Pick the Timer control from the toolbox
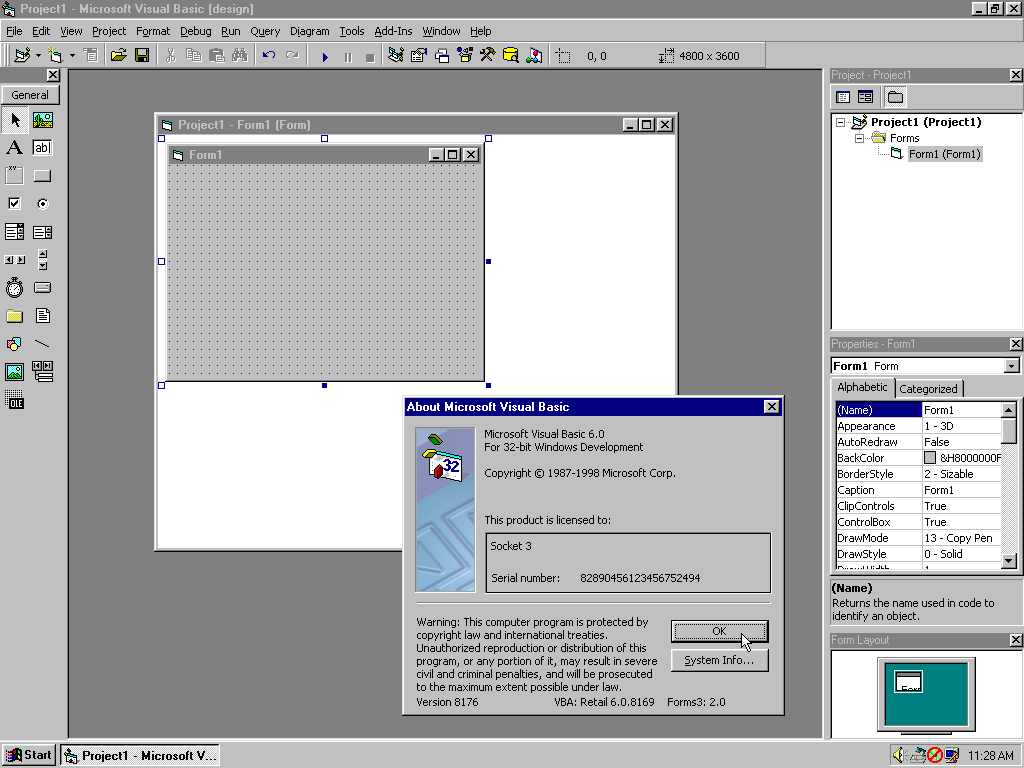This screenshot has width=1024, height=768. [14, 288]
